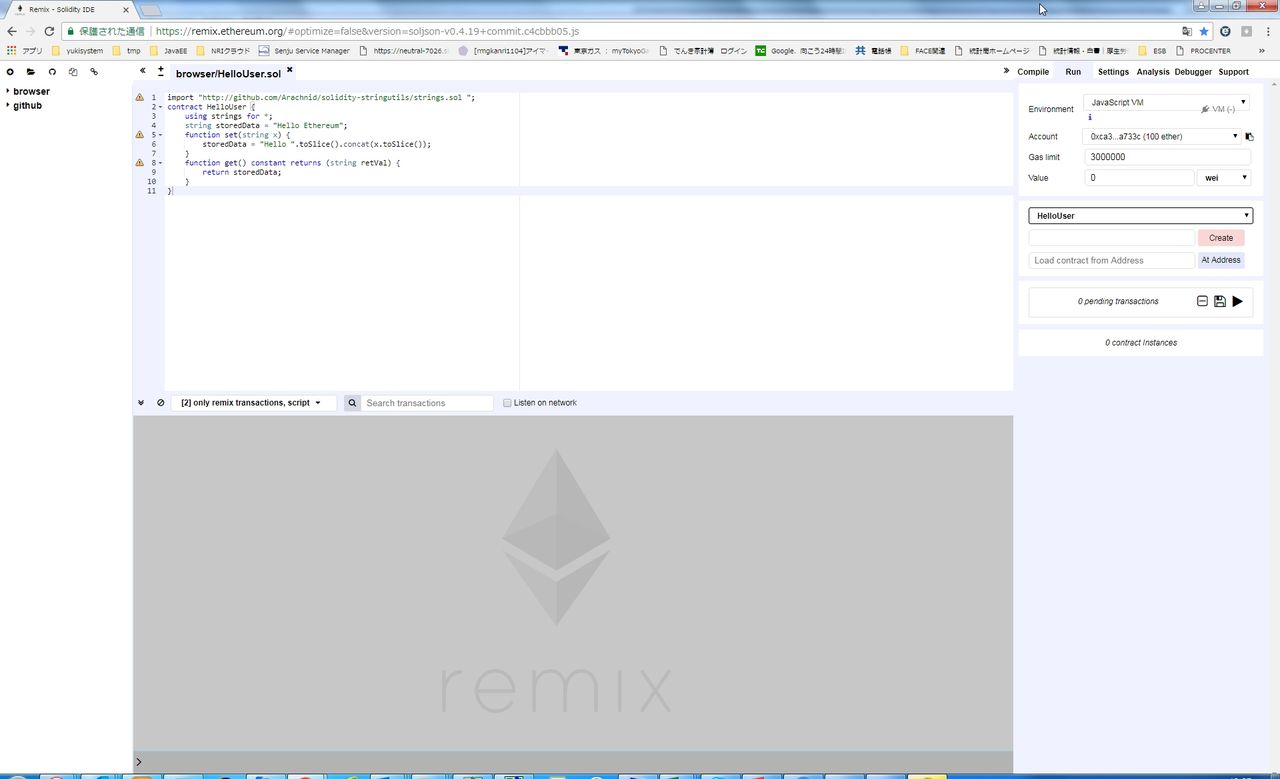
Task: Collapse the terminal with double-chevron icon
Action: [141, 403]
